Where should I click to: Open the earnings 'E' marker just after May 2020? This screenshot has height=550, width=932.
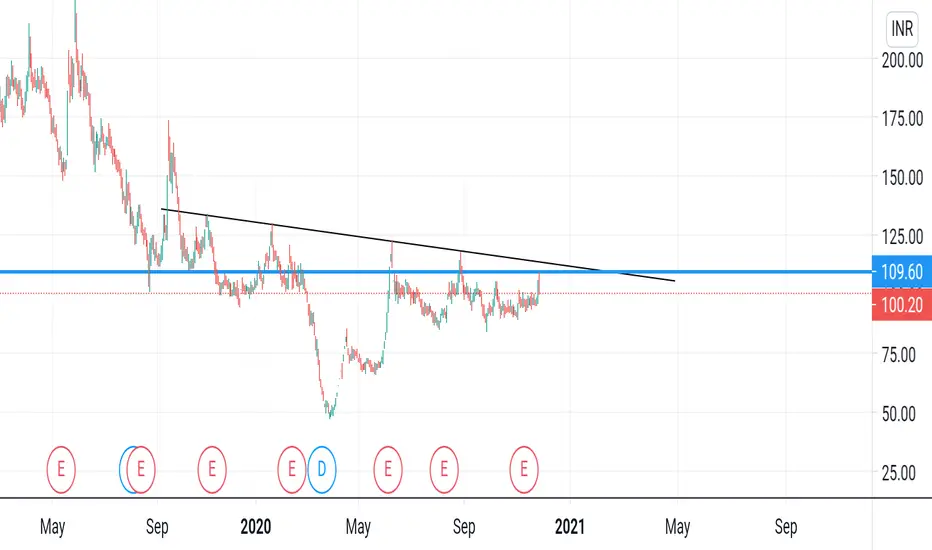coord(388,469)
